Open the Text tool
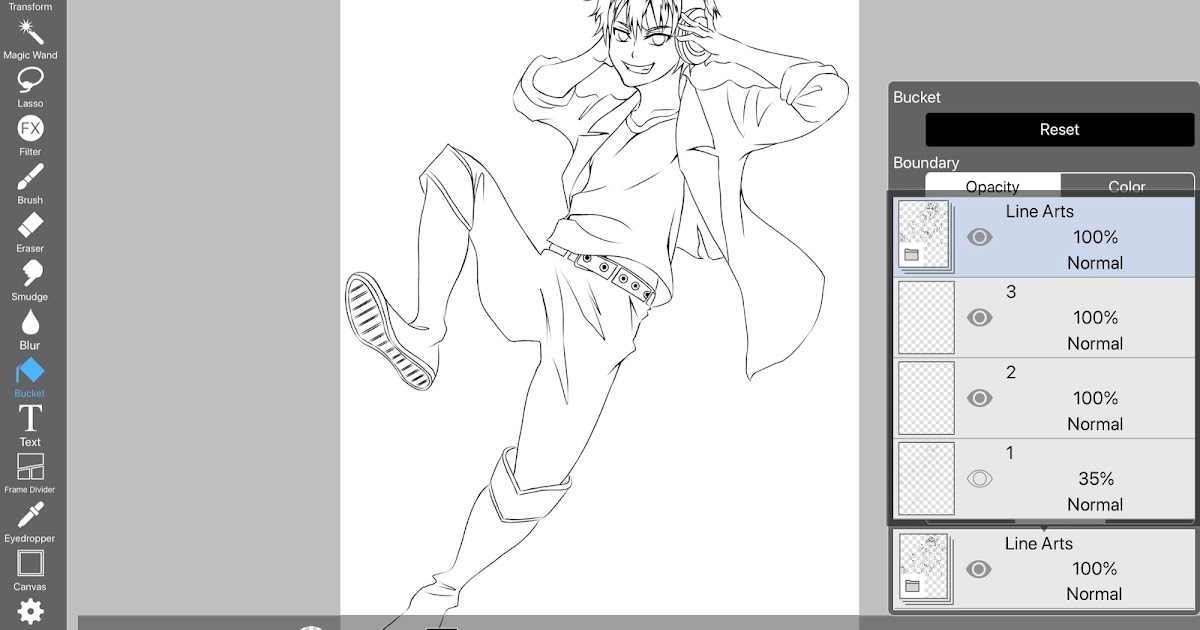 [x=30, y=420]
